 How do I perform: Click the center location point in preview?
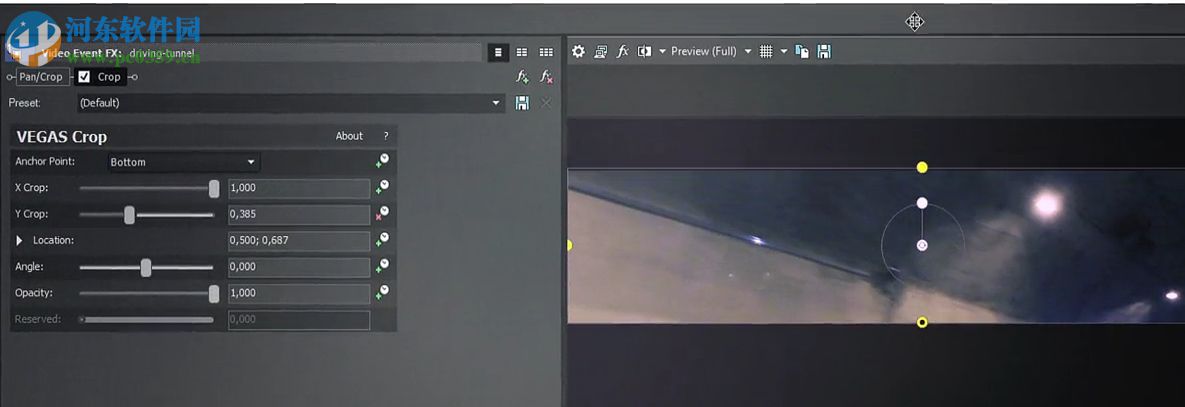point(922,245)
